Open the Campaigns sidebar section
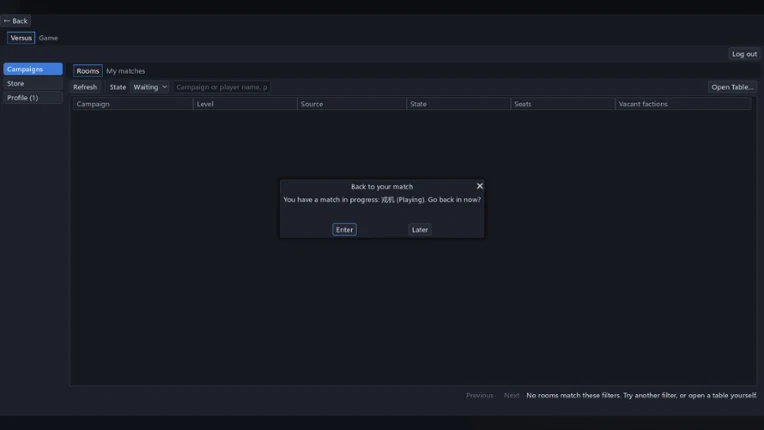The height and width of the screenshot is (430, 764). pos(33,69)
